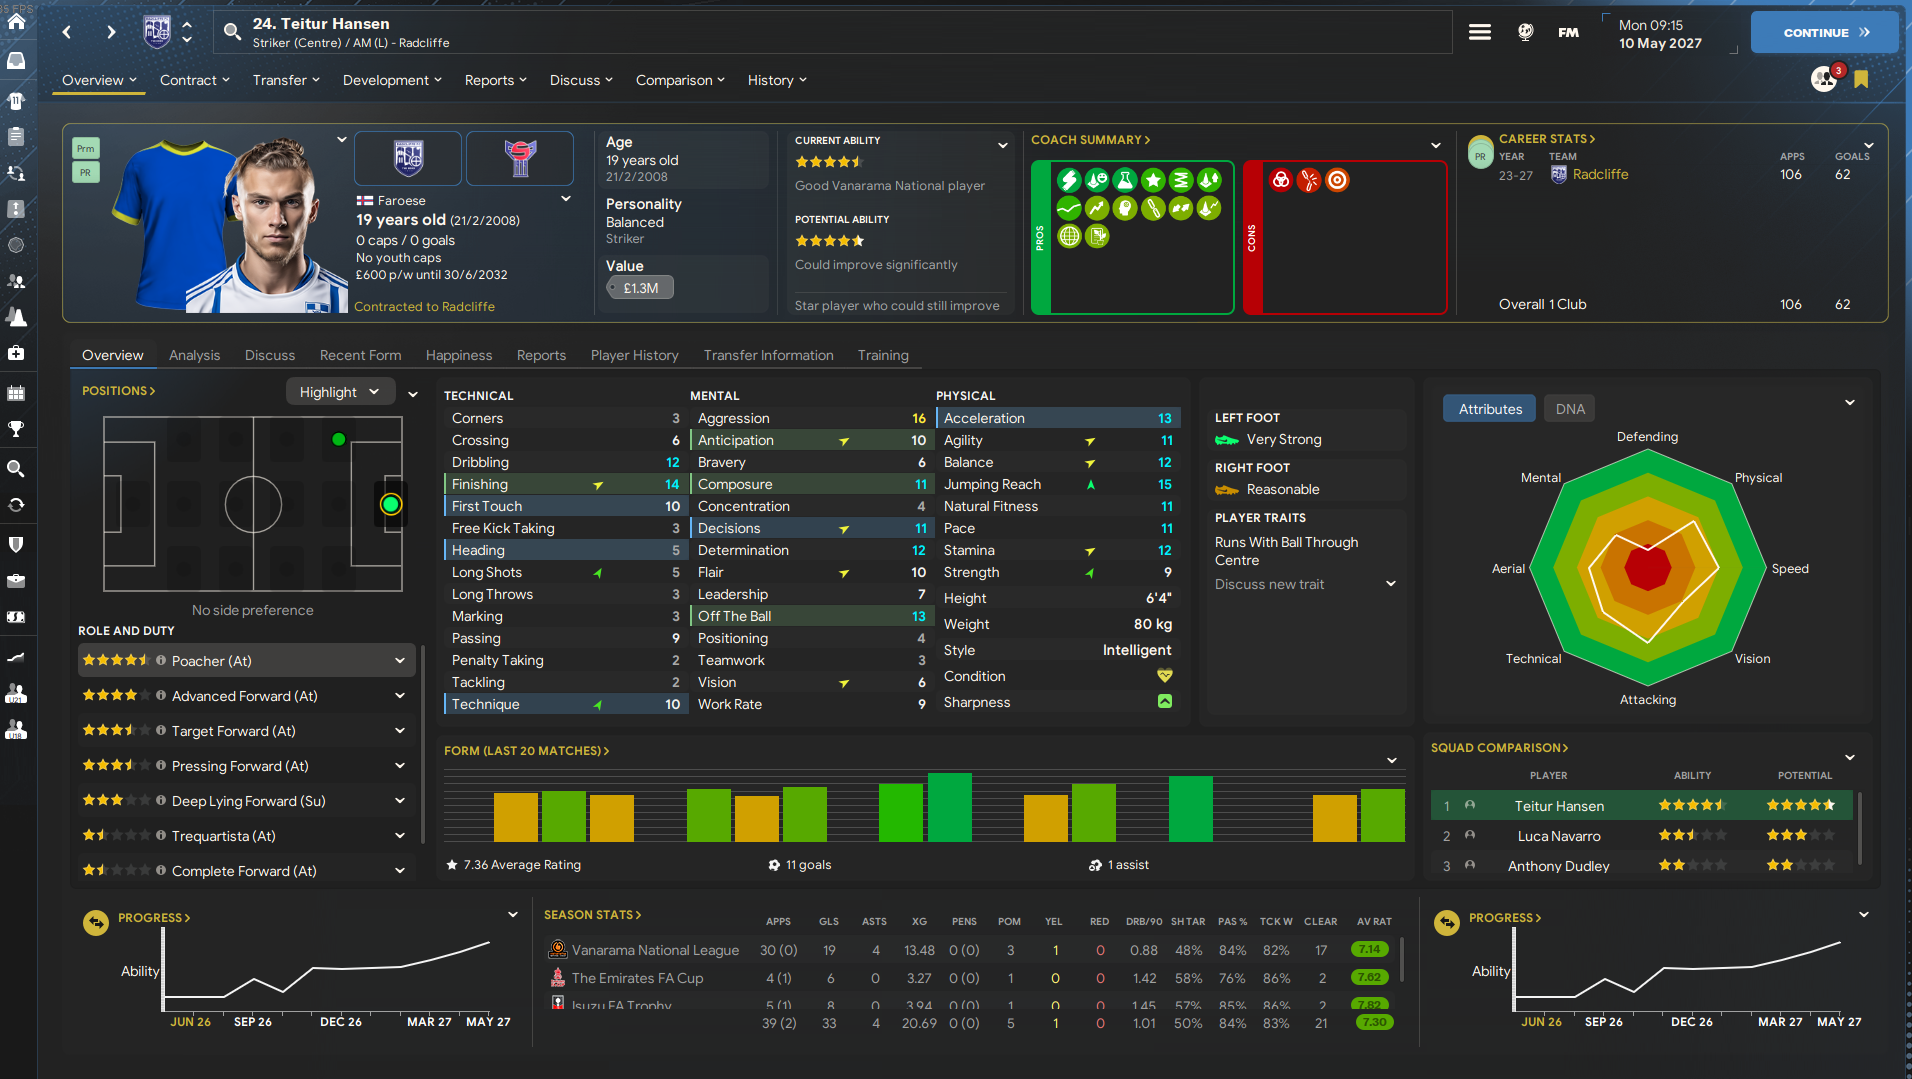Image resolution: width=1912 pixels, height=1079 pixels.
Task: Open the Form panel chevron menu
Action: click(x=1392, y=761)
